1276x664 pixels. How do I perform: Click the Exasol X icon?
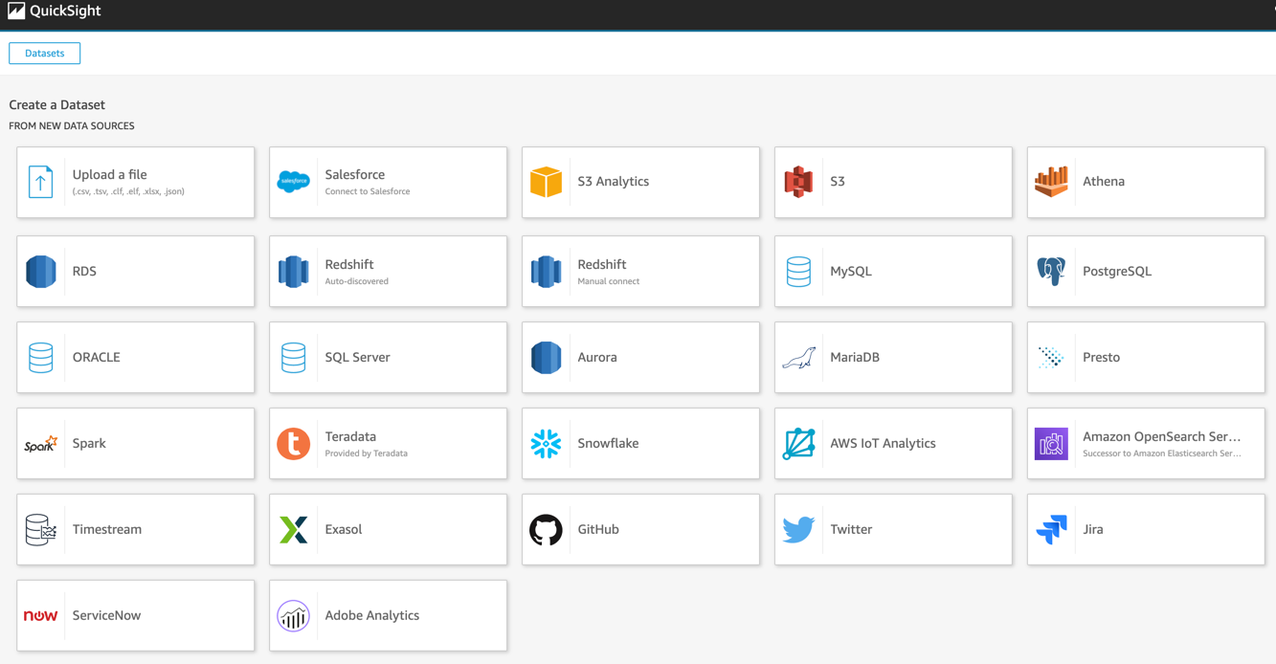293,530
